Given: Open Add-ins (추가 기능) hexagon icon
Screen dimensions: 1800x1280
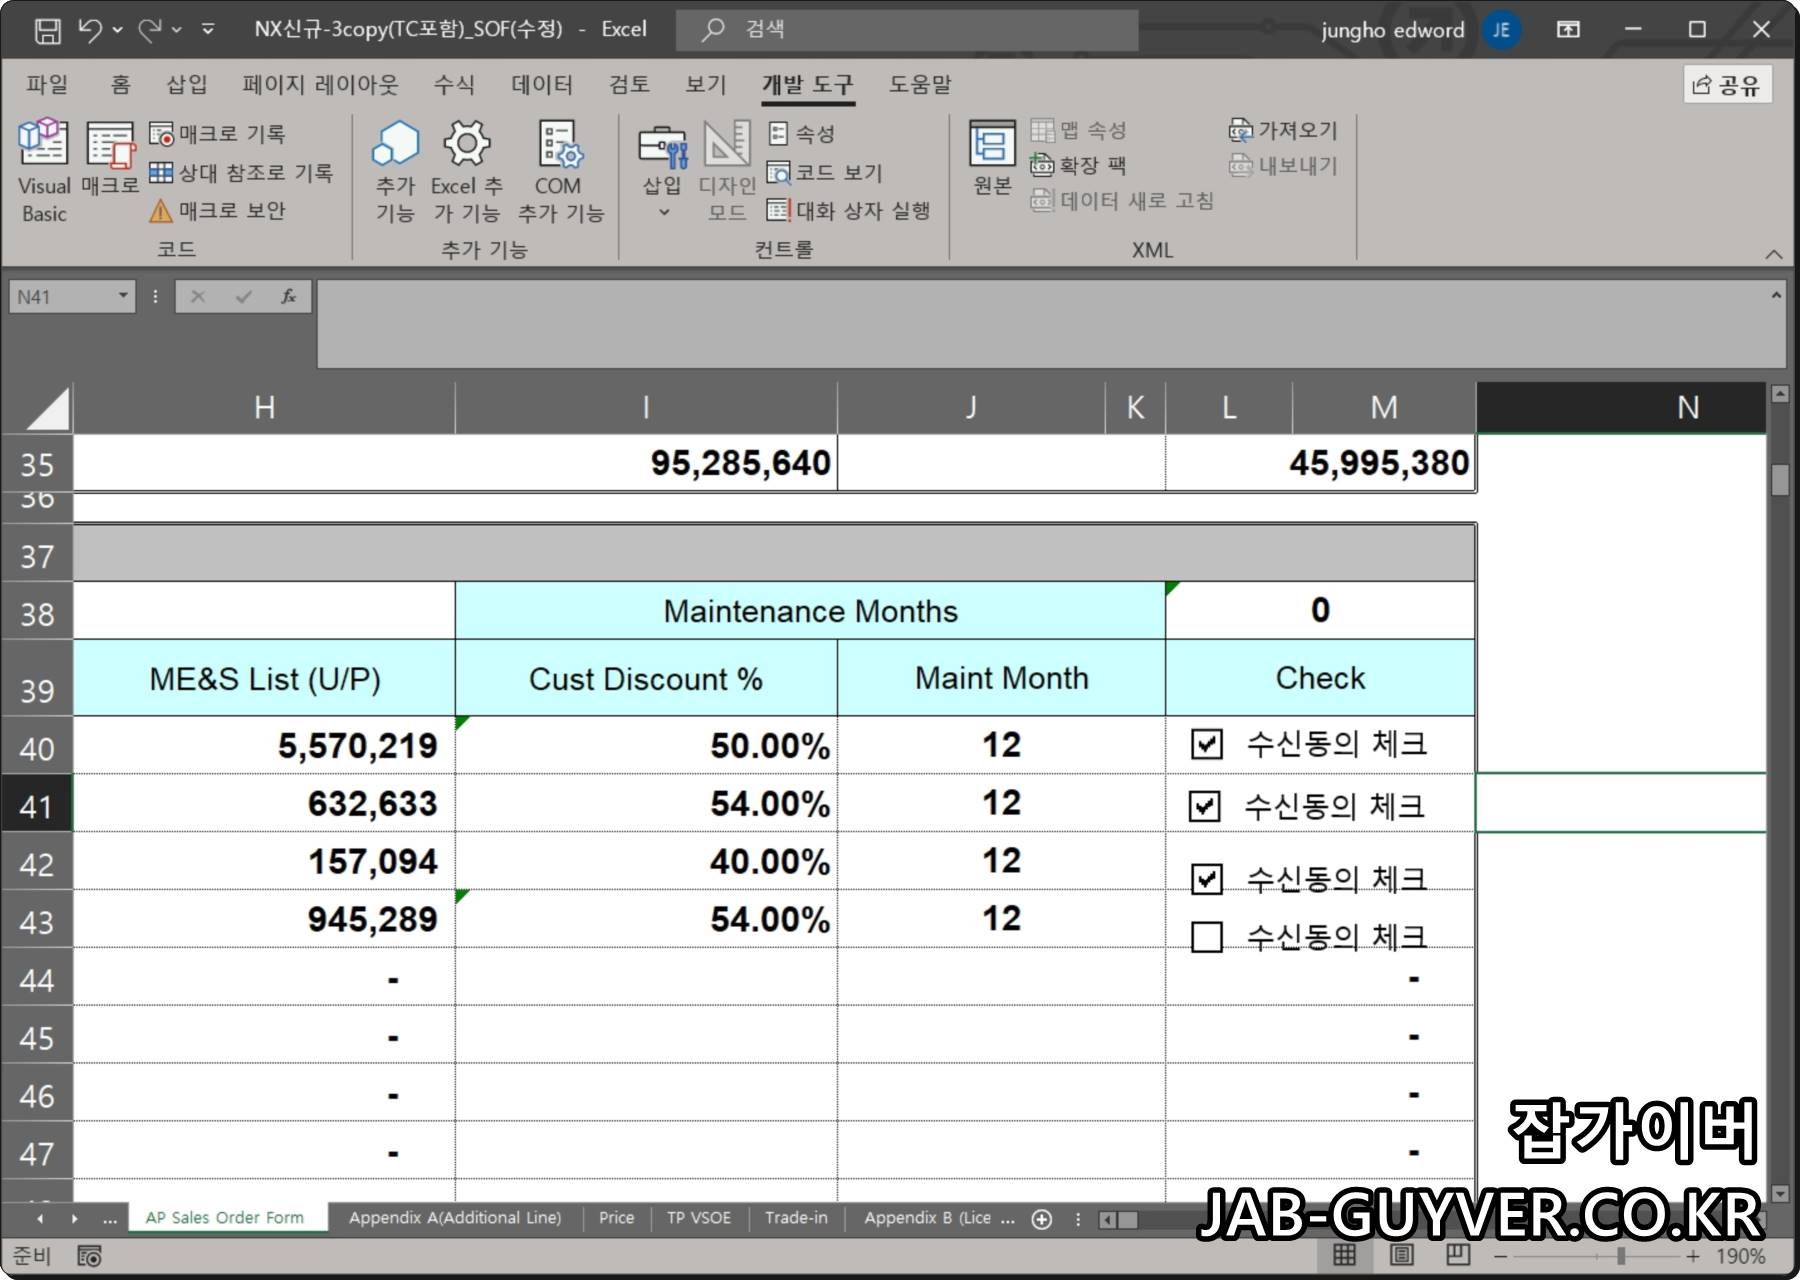Looking at the screenshot, I should tap(395, 171).
